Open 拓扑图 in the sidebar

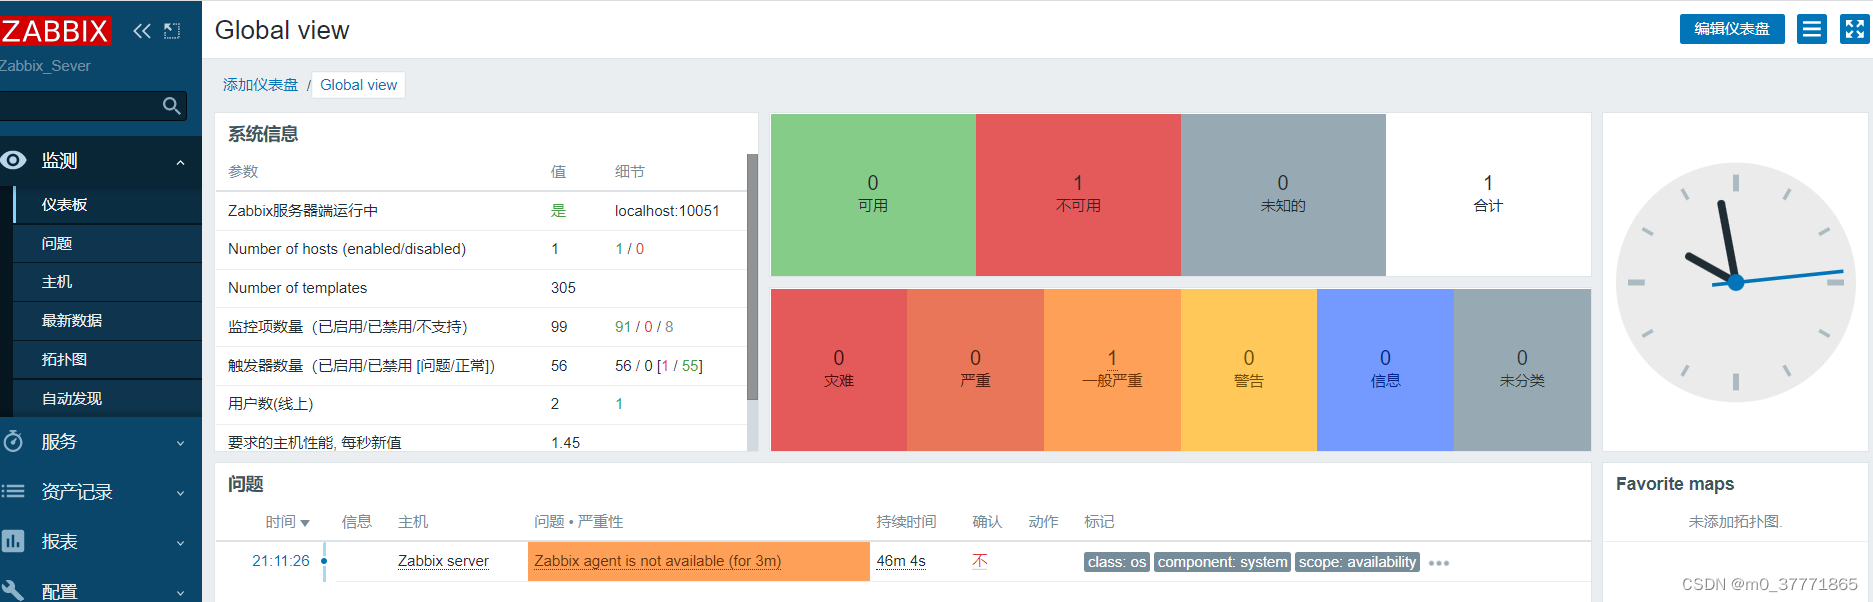pos(108,360)
